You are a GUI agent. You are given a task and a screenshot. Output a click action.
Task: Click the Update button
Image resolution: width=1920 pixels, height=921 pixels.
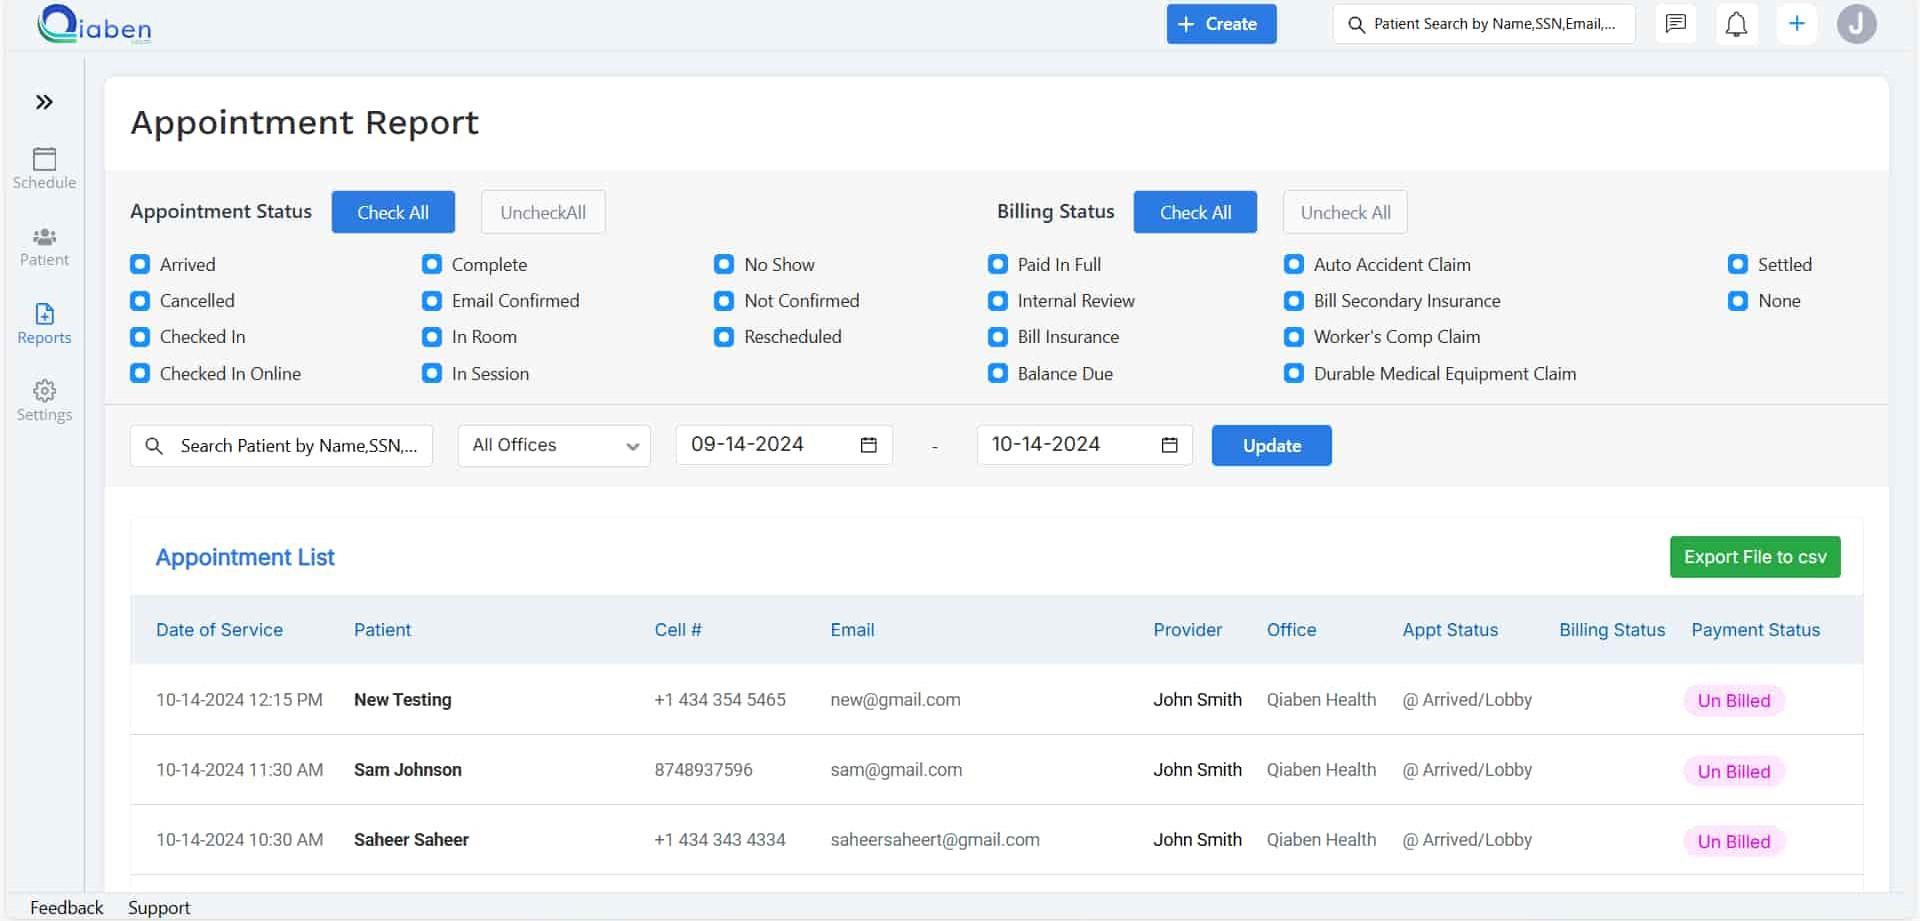click(1272, 446)
